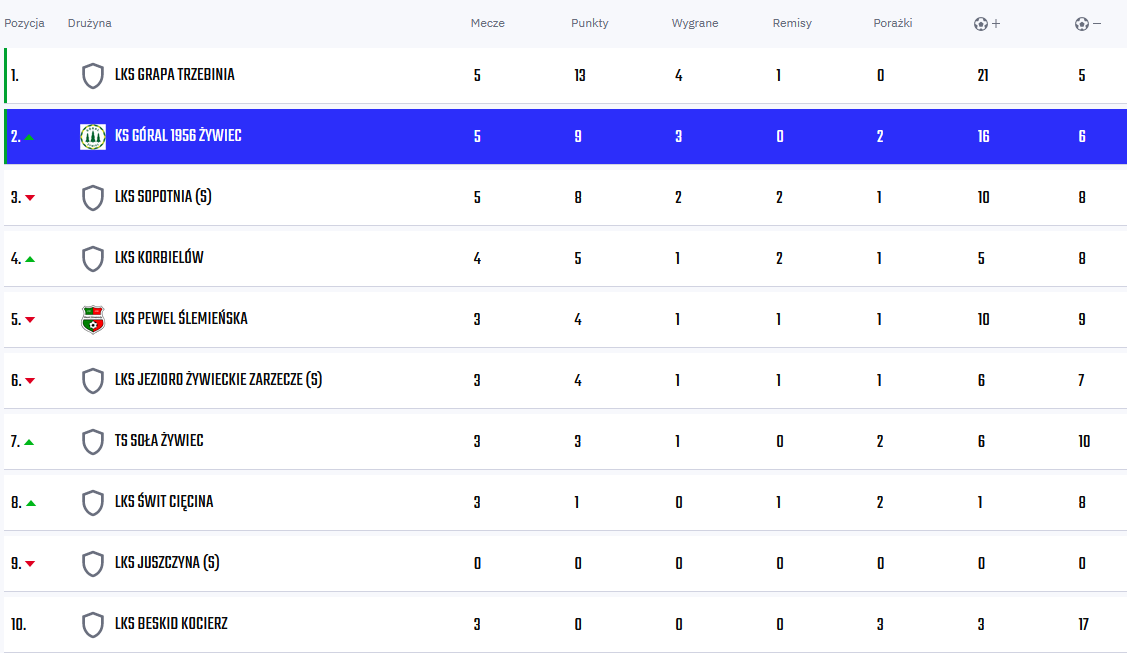Image resolution: width=1127 pixels, height=653 pixels.
Task: Click the green up arrow beside position 8
Action: (x=31, y=504)
